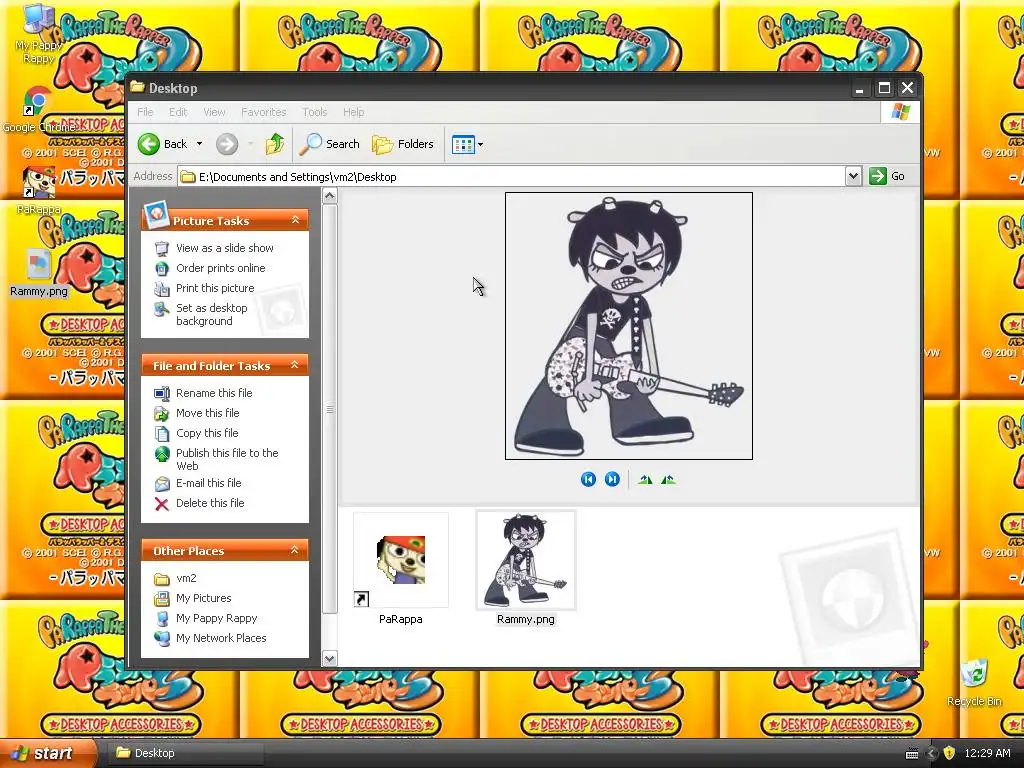Click the large Rammy preview image
This screenshot has width=1024, height=768.
629,326
